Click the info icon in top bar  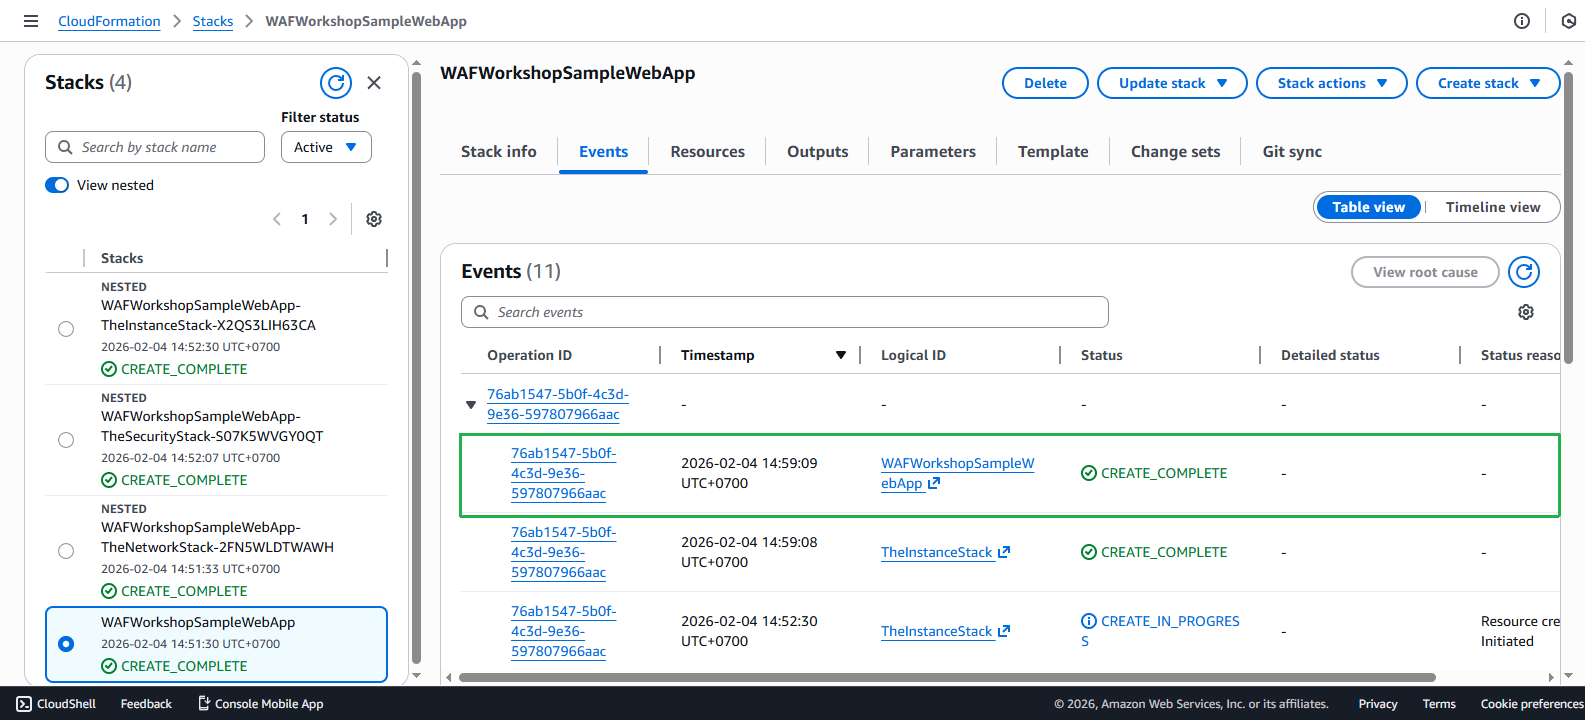[1522, 21]
